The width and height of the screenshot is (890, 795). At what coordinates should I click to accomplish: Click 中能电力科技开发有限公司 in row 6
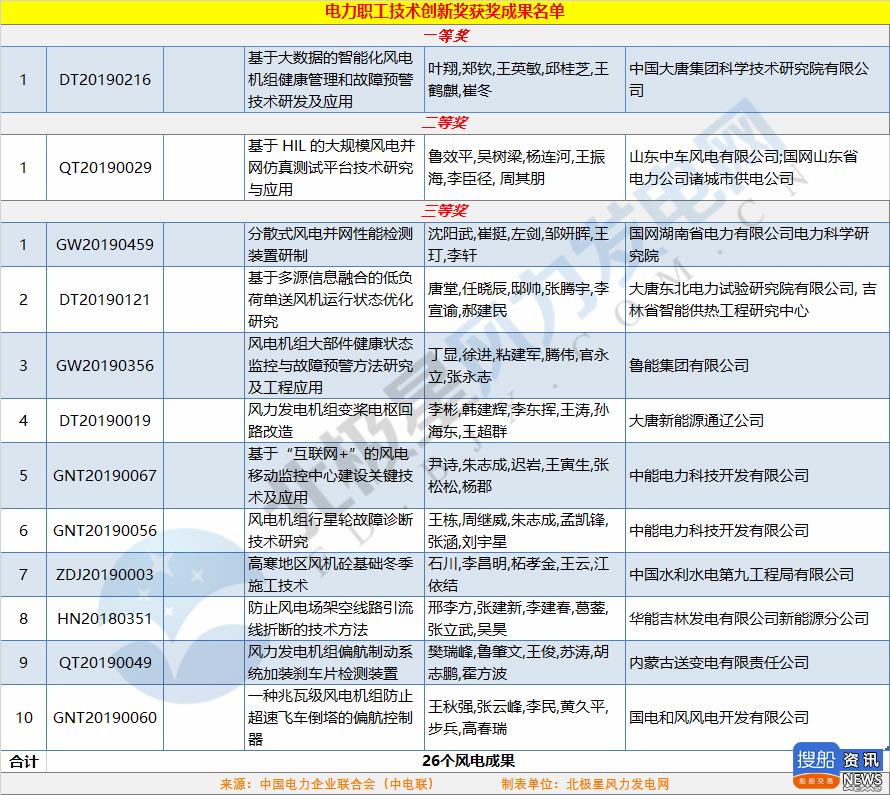[719, 531]
